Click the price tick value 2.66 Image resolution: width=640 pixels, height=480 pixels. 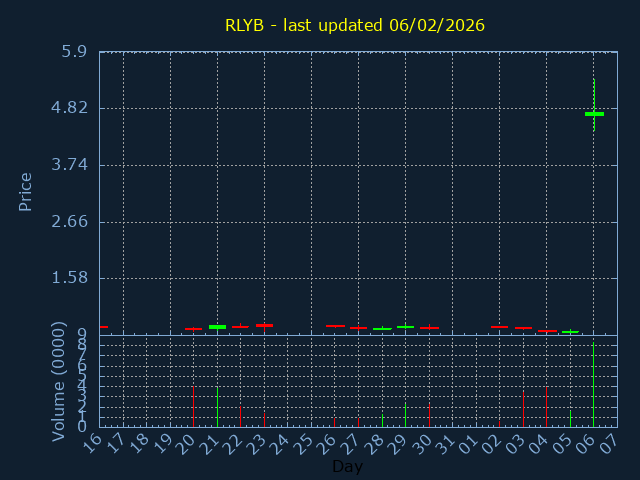point(69,222)
